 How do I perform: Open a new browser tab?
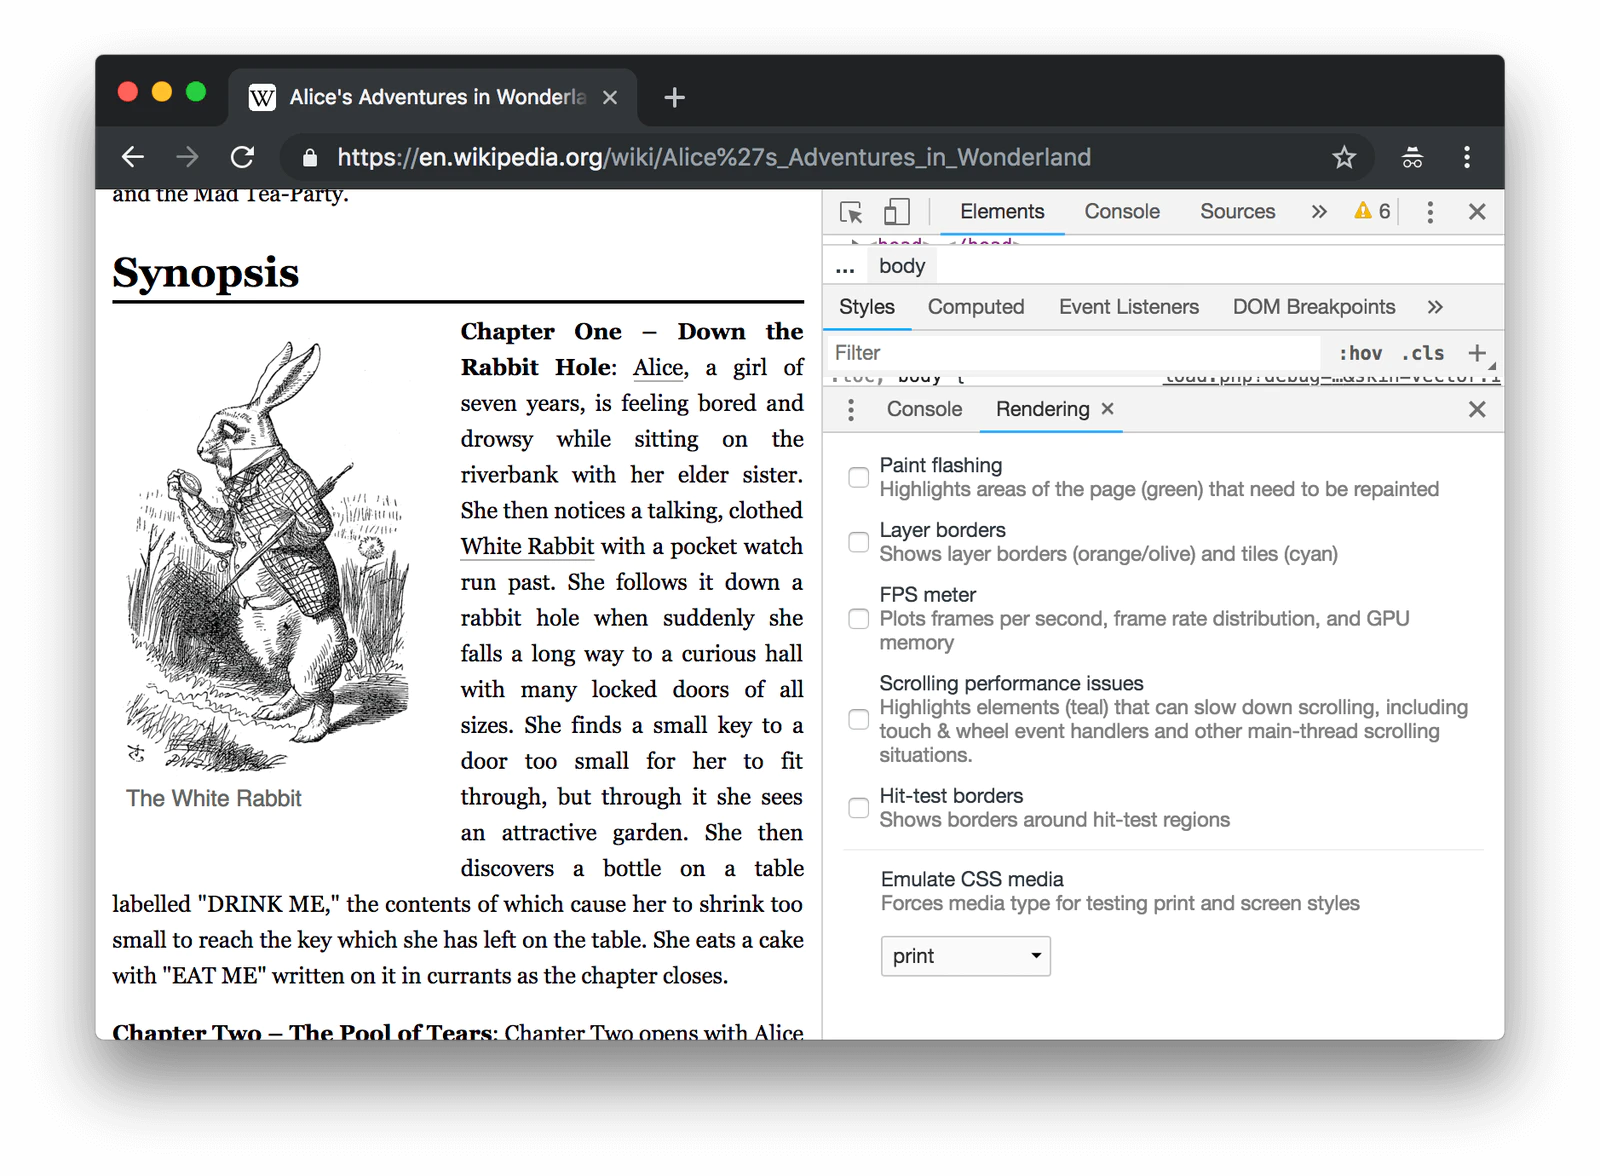(675, 97)
